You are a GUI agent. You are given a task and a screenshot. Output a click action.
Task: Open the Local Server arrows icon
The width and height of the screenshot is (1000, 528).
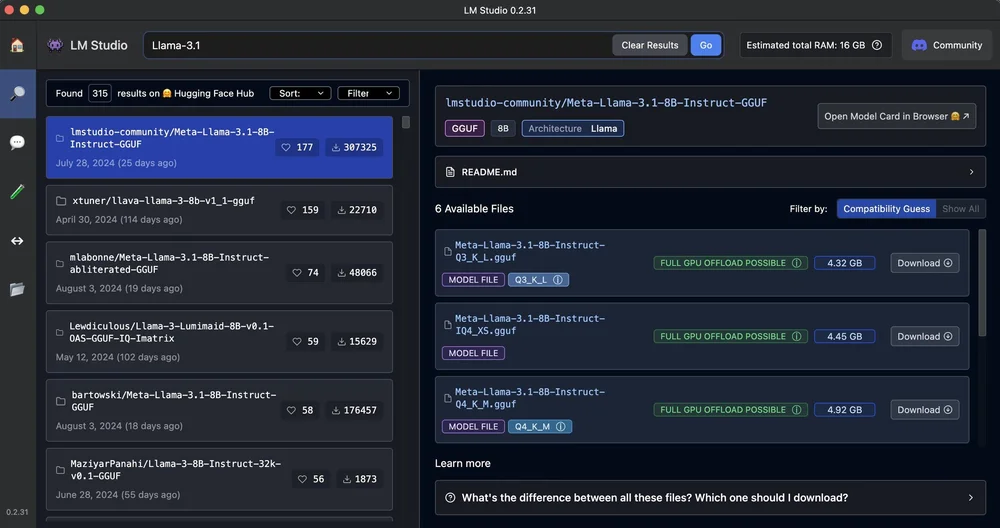tap(17, 241)
